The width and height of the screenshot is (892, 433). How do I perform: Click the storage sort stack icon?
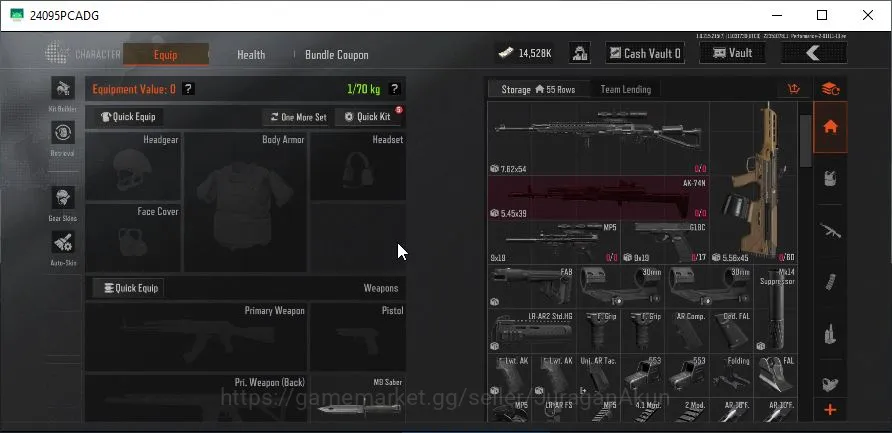831,89
